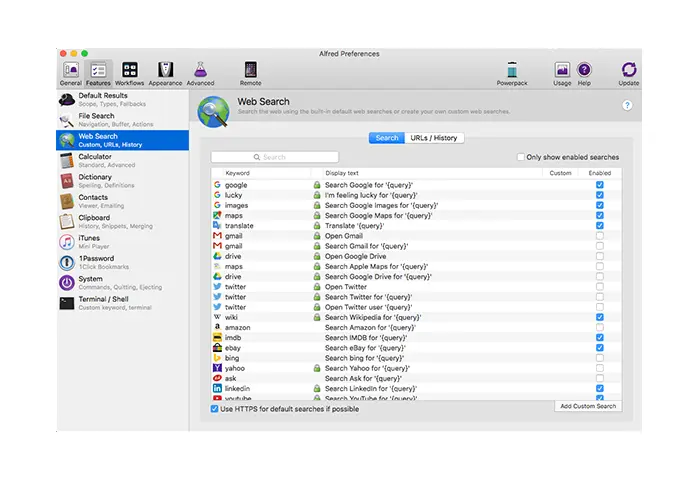Viewport: 700px width, 480px height.
Task: Sort by the Keyword column header
Action: pos(238,173)
